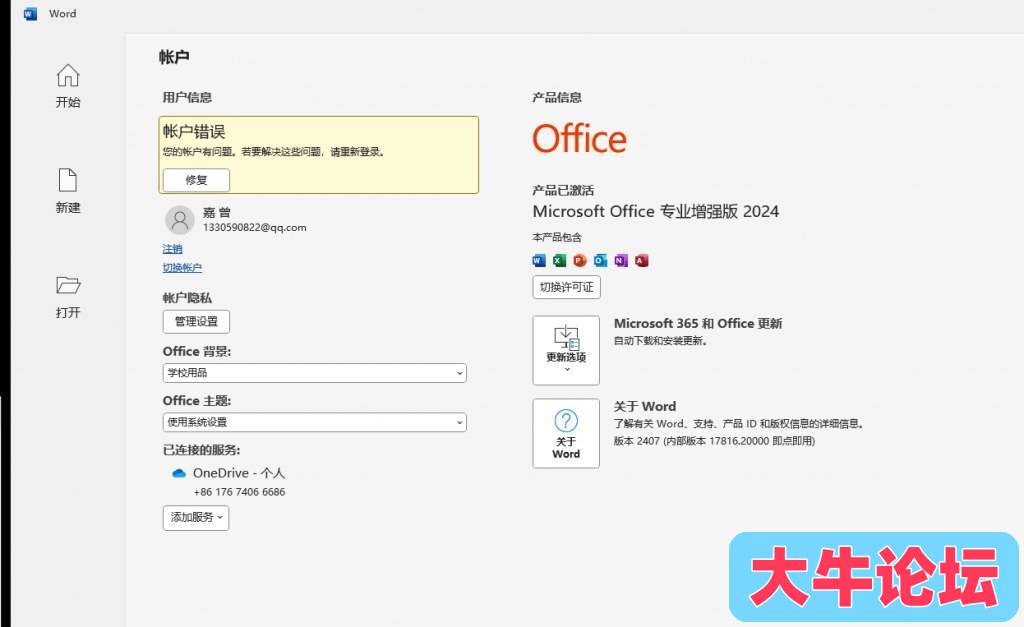Click the Access product icon
1024x627 pixels.
[x=641, y=261]
